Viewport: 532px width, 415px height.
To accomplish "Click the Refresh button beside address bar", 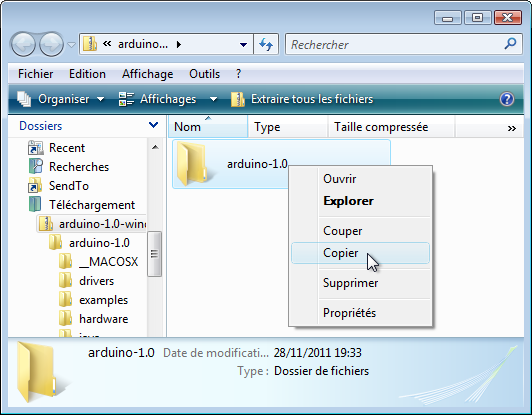I will pos(266,44).
